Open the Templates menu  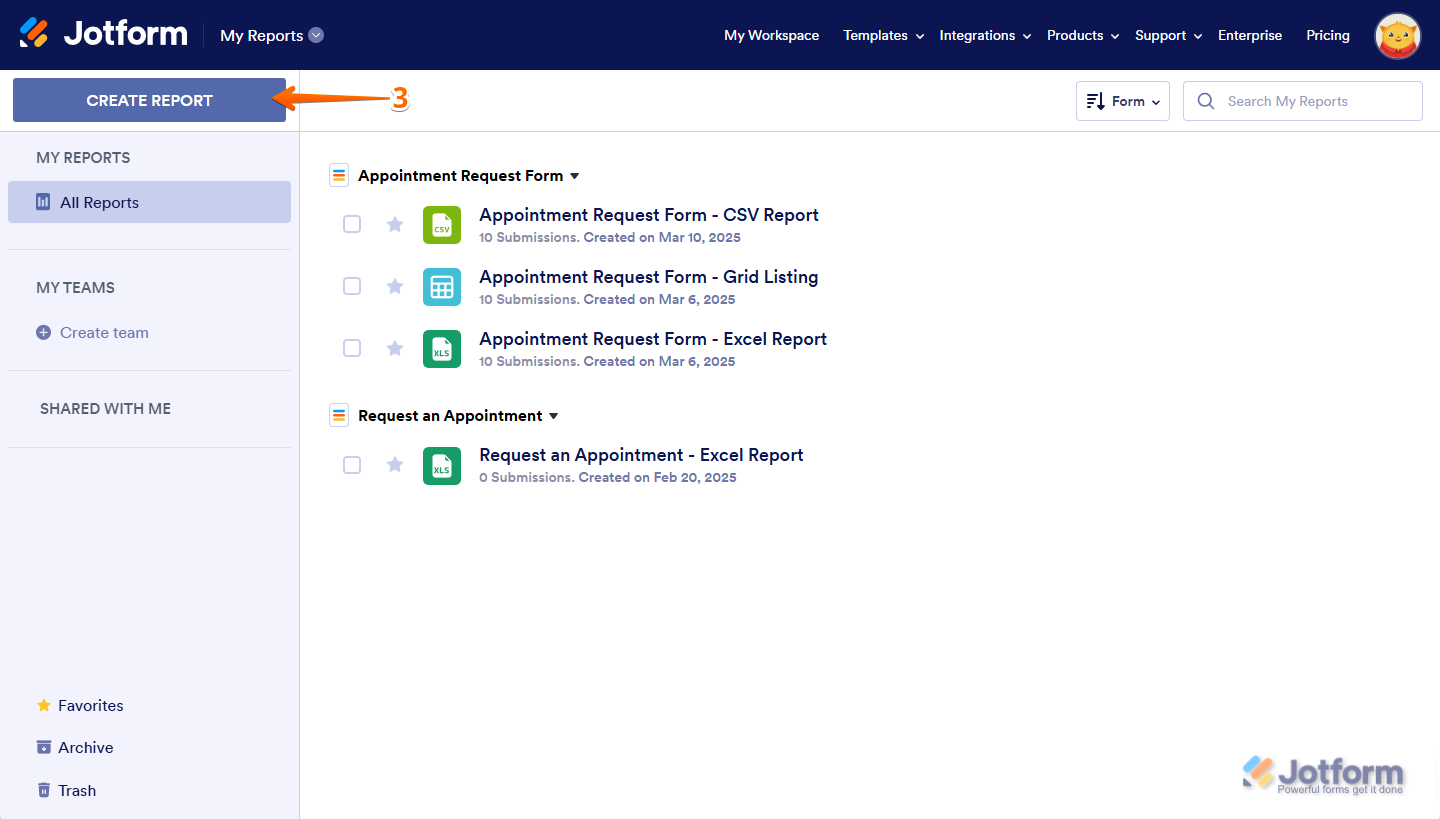tap(876, 35)
